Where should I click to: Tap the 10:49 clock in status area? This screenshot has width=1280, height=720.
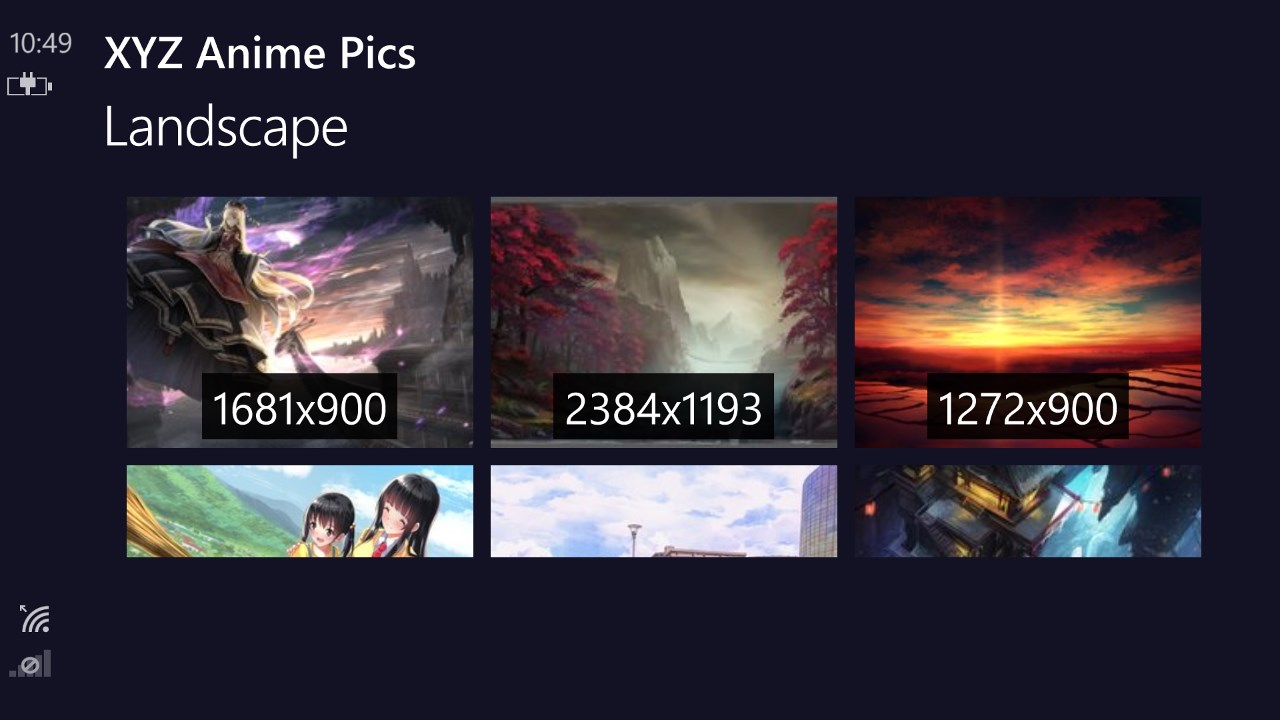[41, 43]
